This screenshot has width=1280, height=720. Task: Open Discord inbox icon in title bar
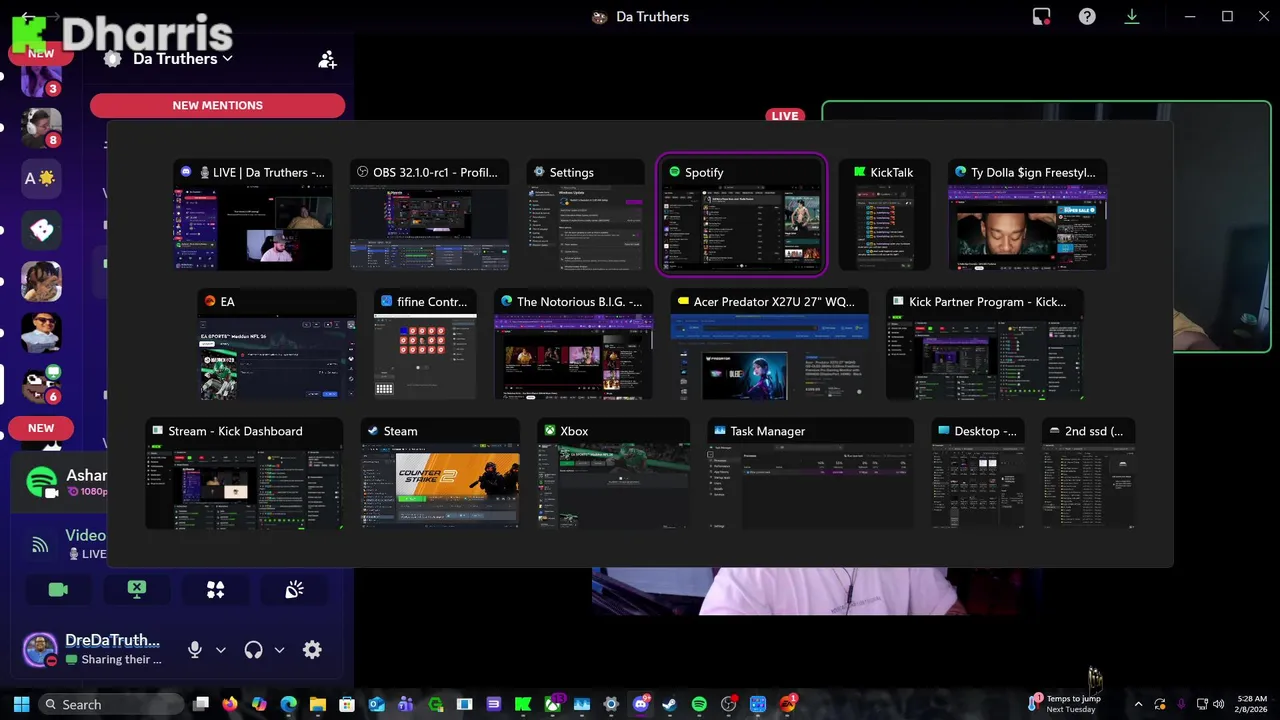(x=1042, y=17)
